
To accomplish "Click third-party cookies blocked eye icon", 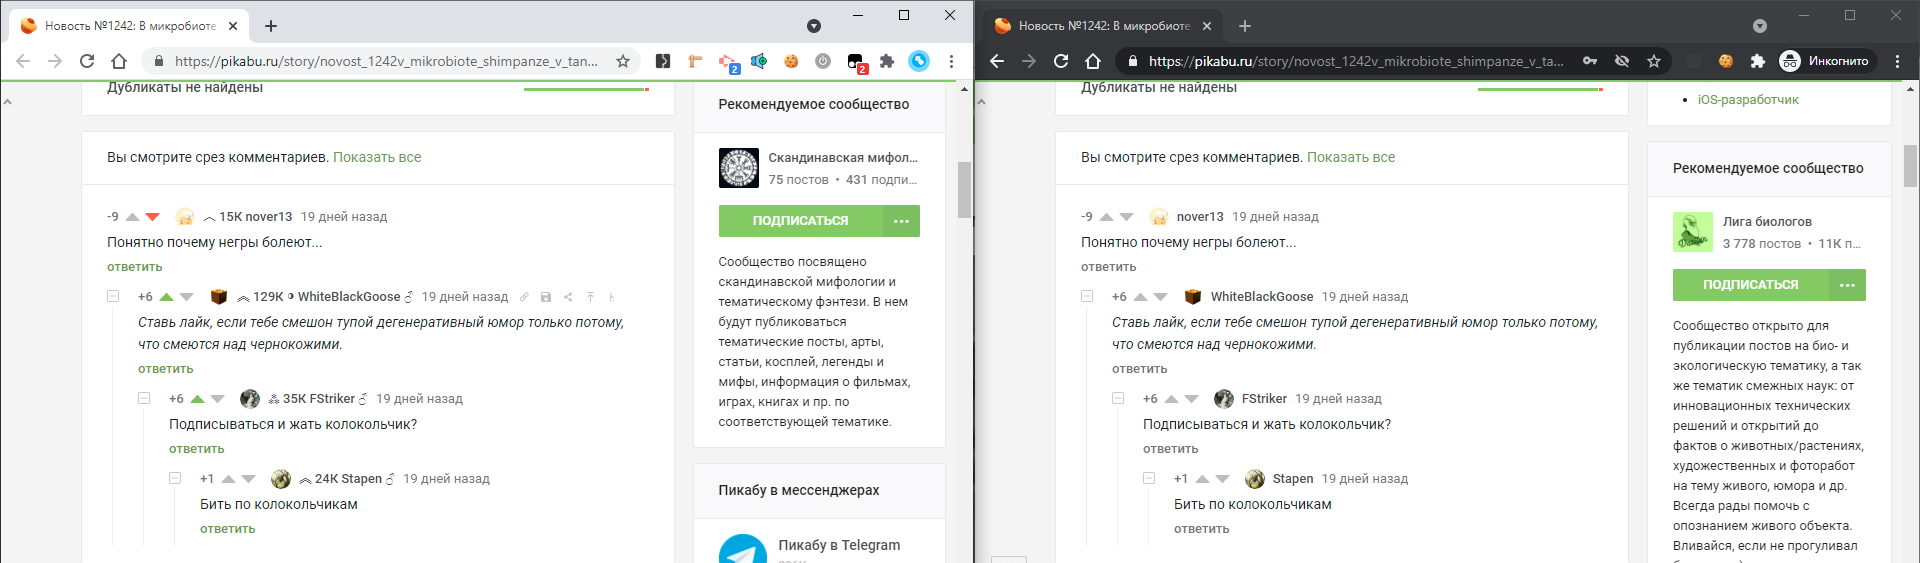I will [x=1622, y=61].
